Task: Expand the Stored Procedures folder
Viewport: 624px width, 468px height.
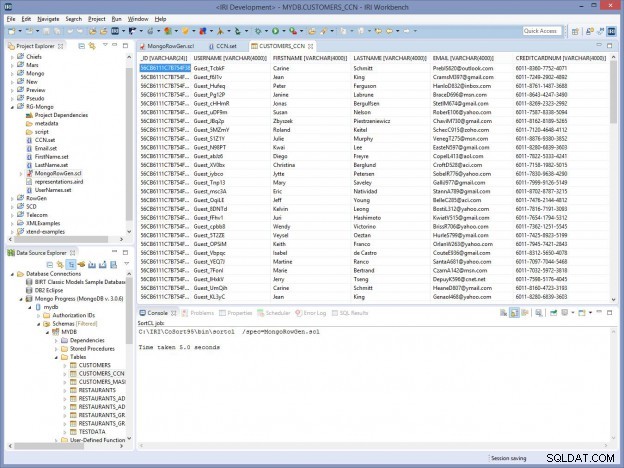Action: [x=56, y=349]
